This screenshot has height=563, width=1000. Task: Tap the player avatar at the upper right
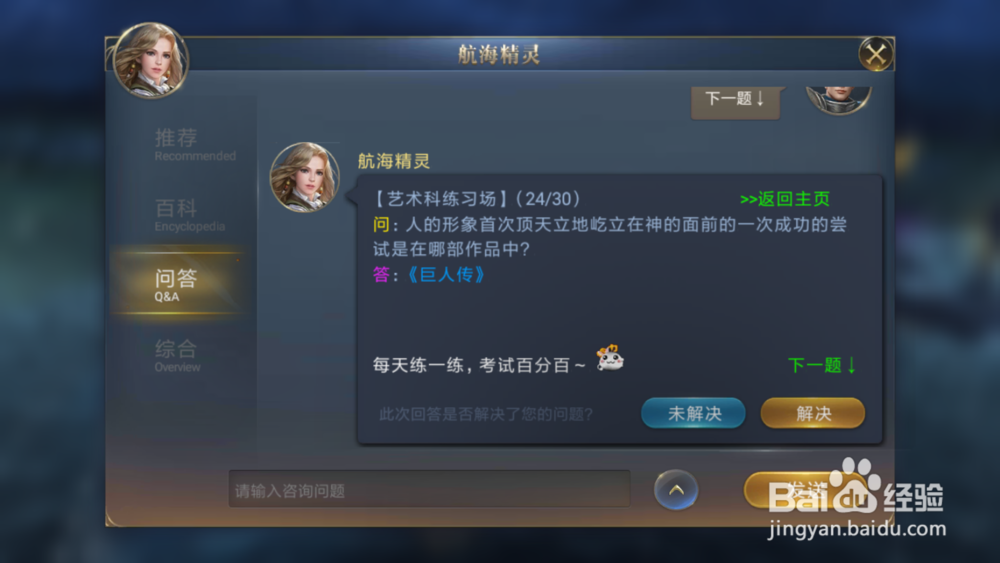click(838, 100)
